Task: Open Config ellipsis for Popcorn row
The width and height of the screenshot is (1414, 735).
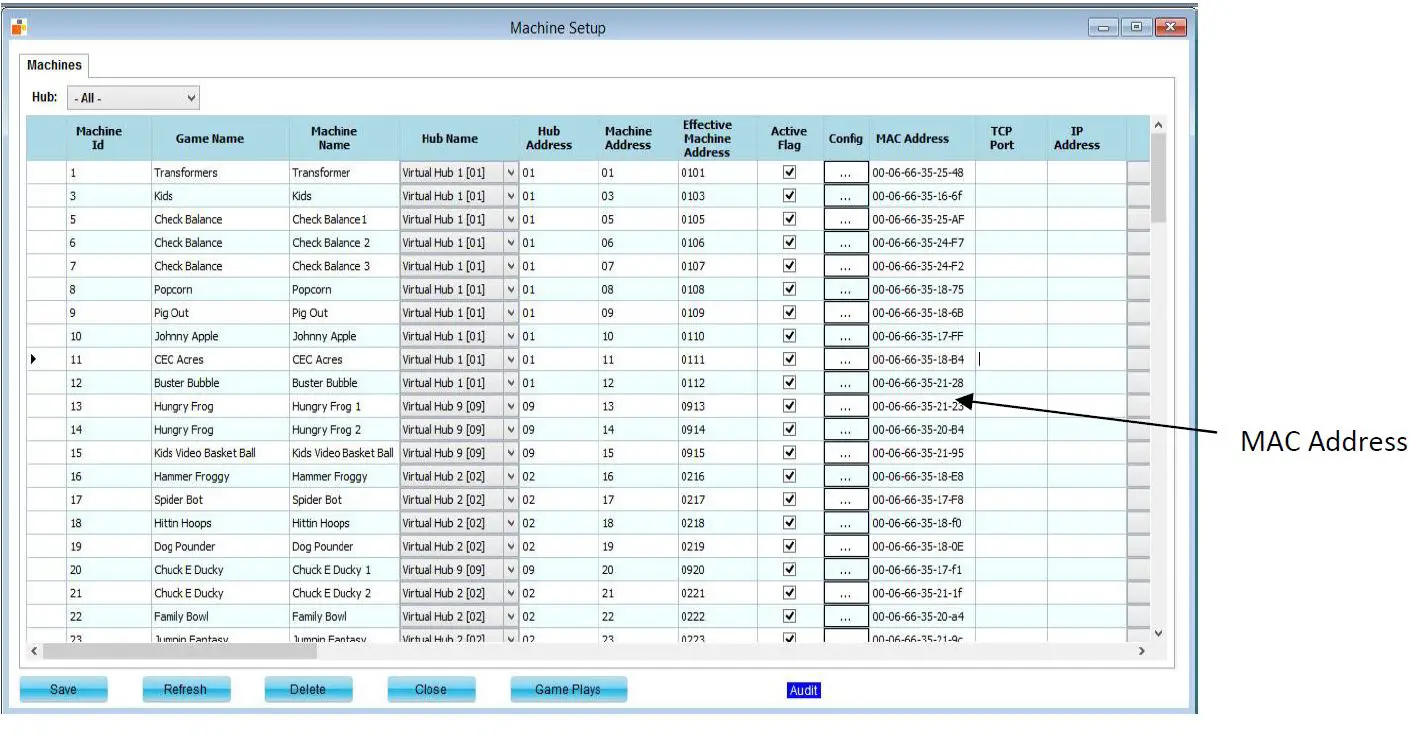Action: click(x=846, y=290)
